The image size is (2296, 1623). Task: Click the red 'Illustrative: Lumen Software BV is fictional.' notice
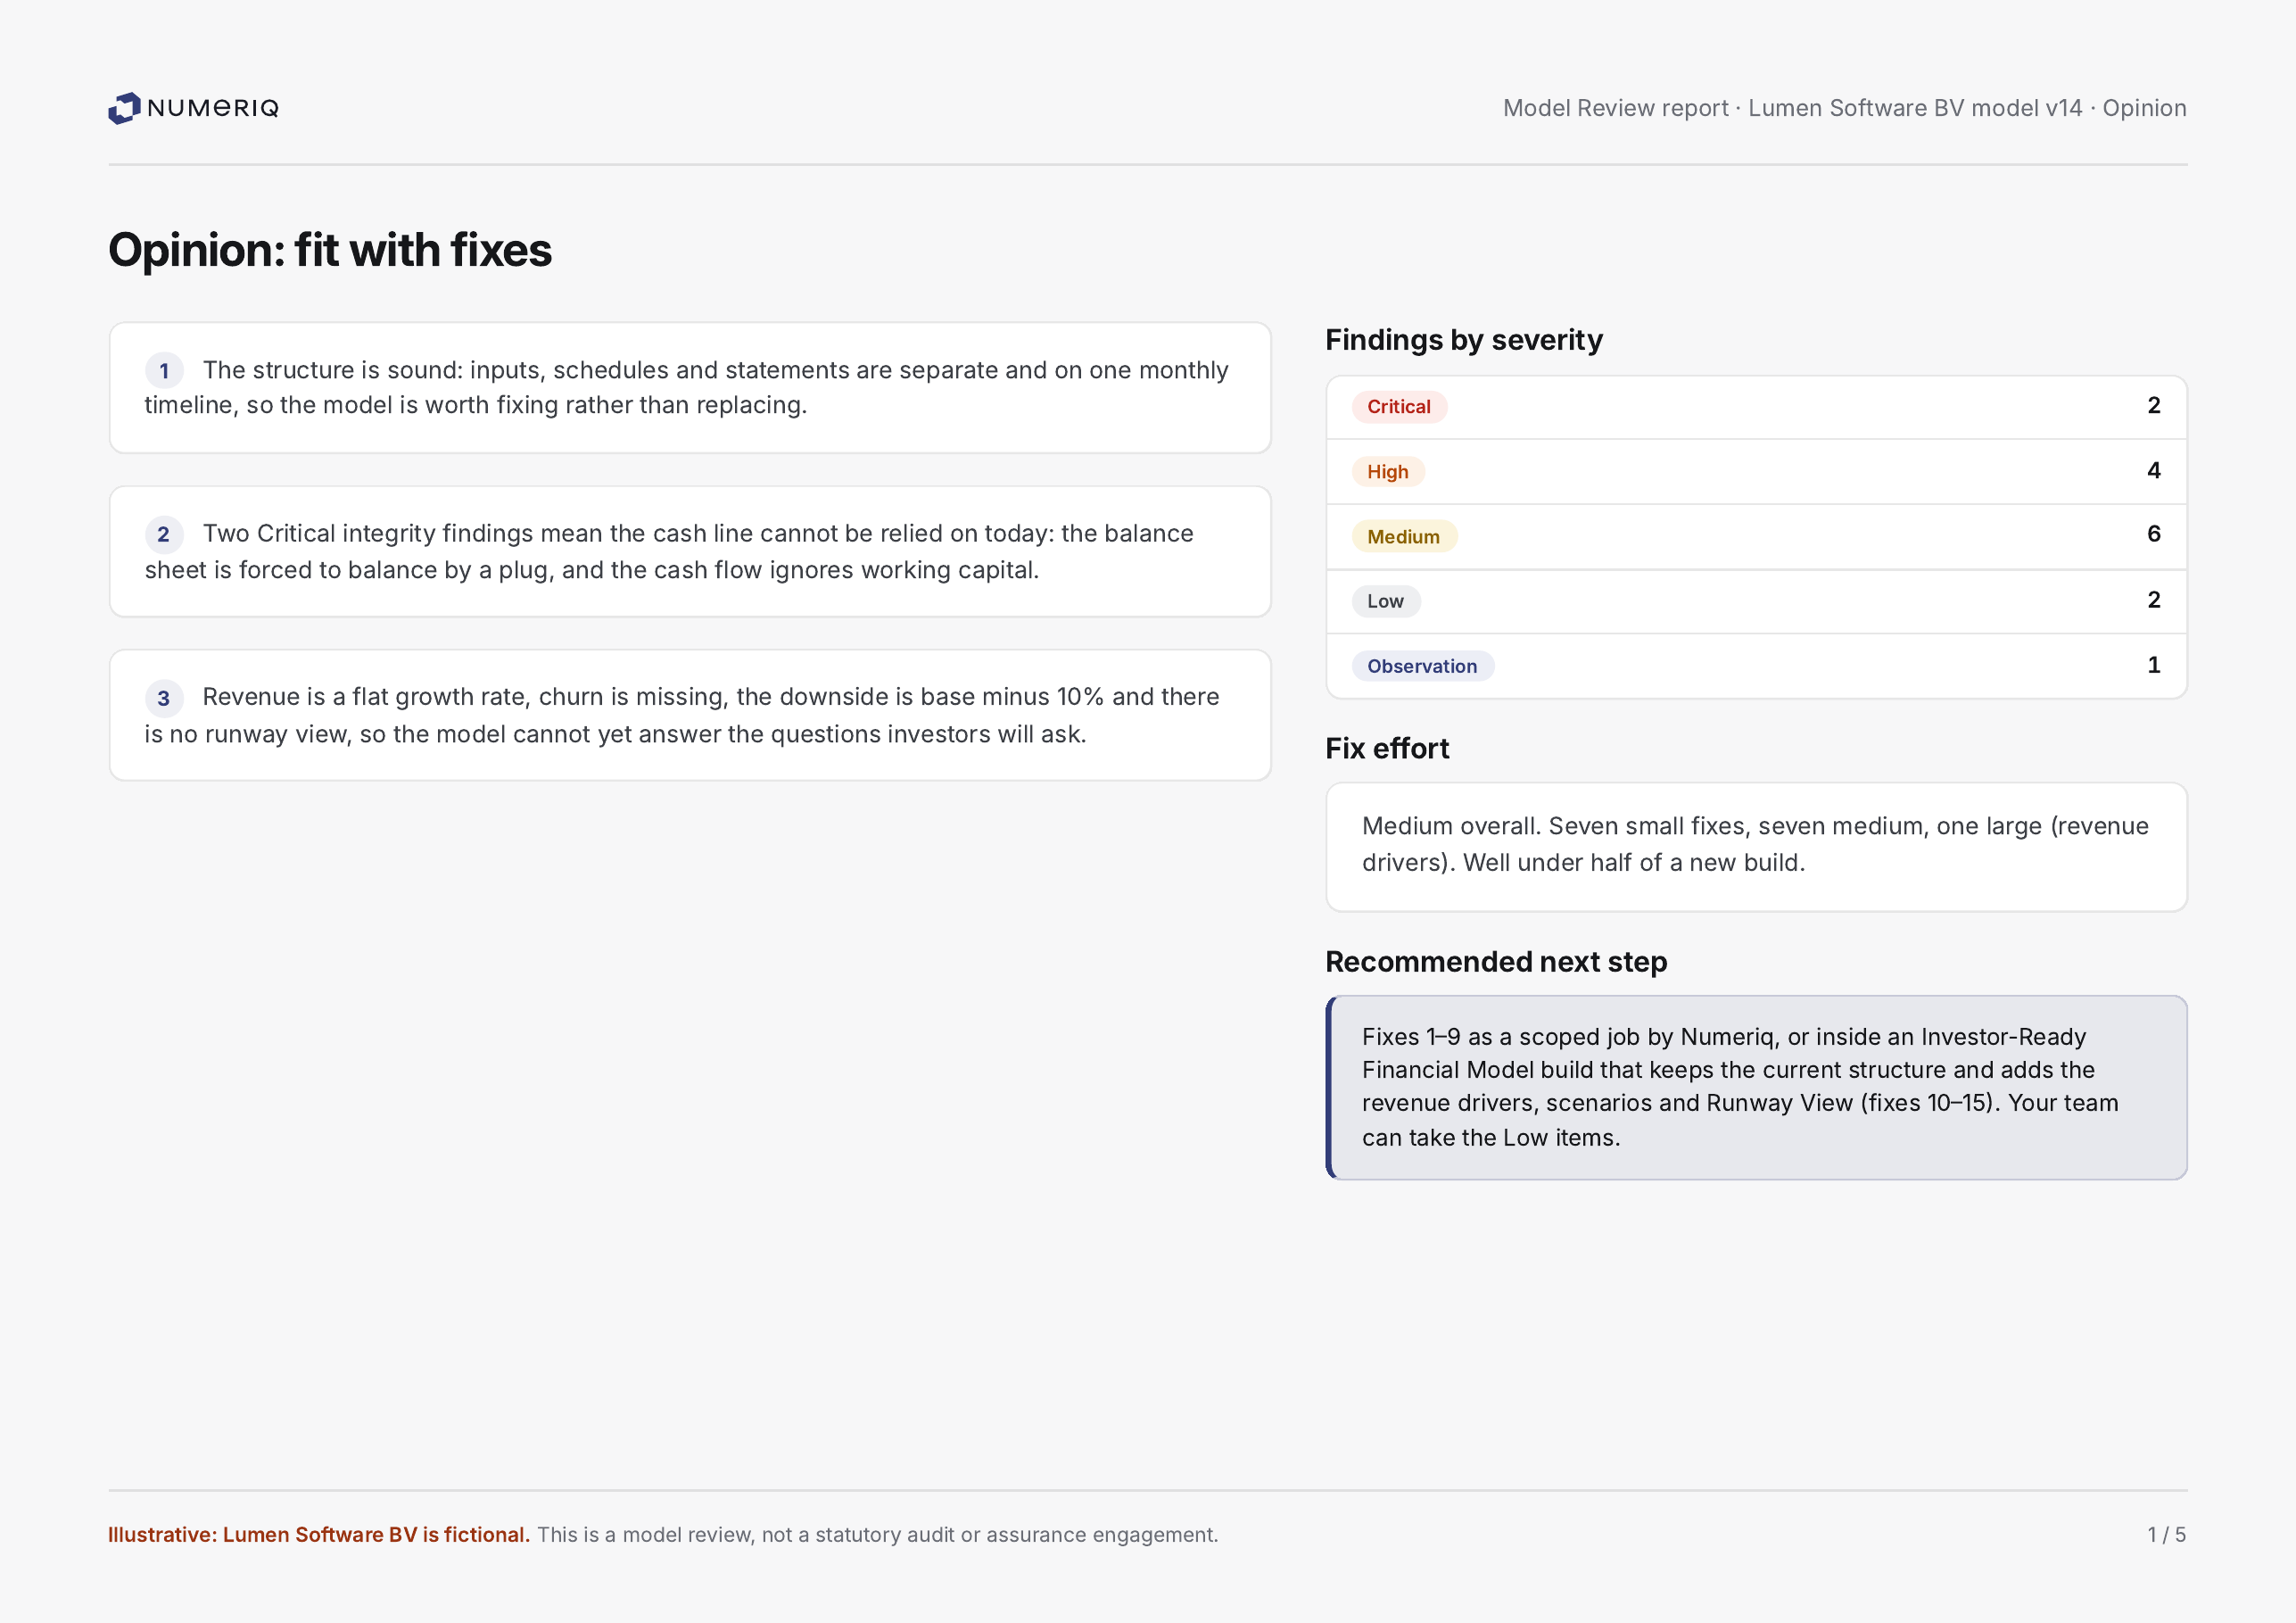[319, 1535]
